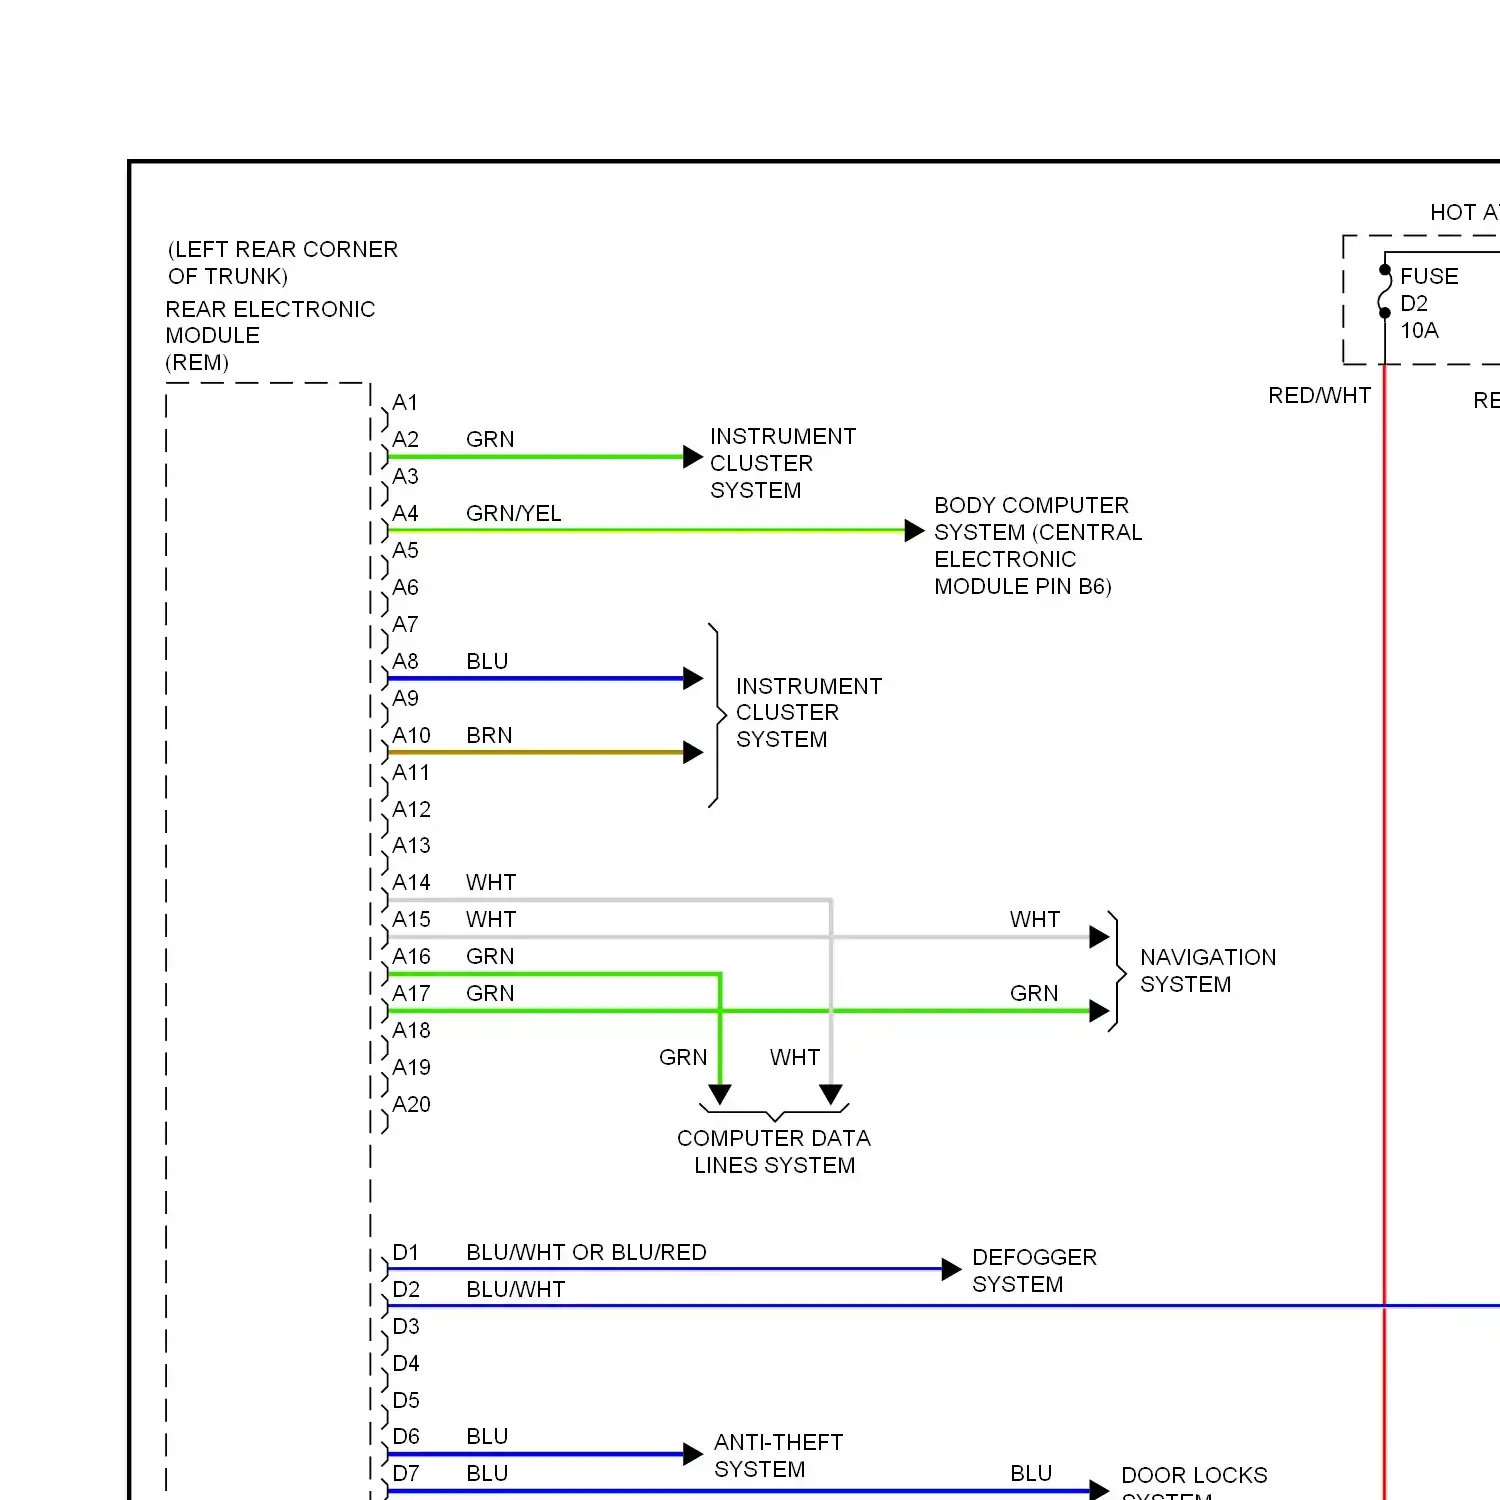Viewport: 1500px width, 1500px height.
Task: Select pin label A1
Action: click(405, 402)
